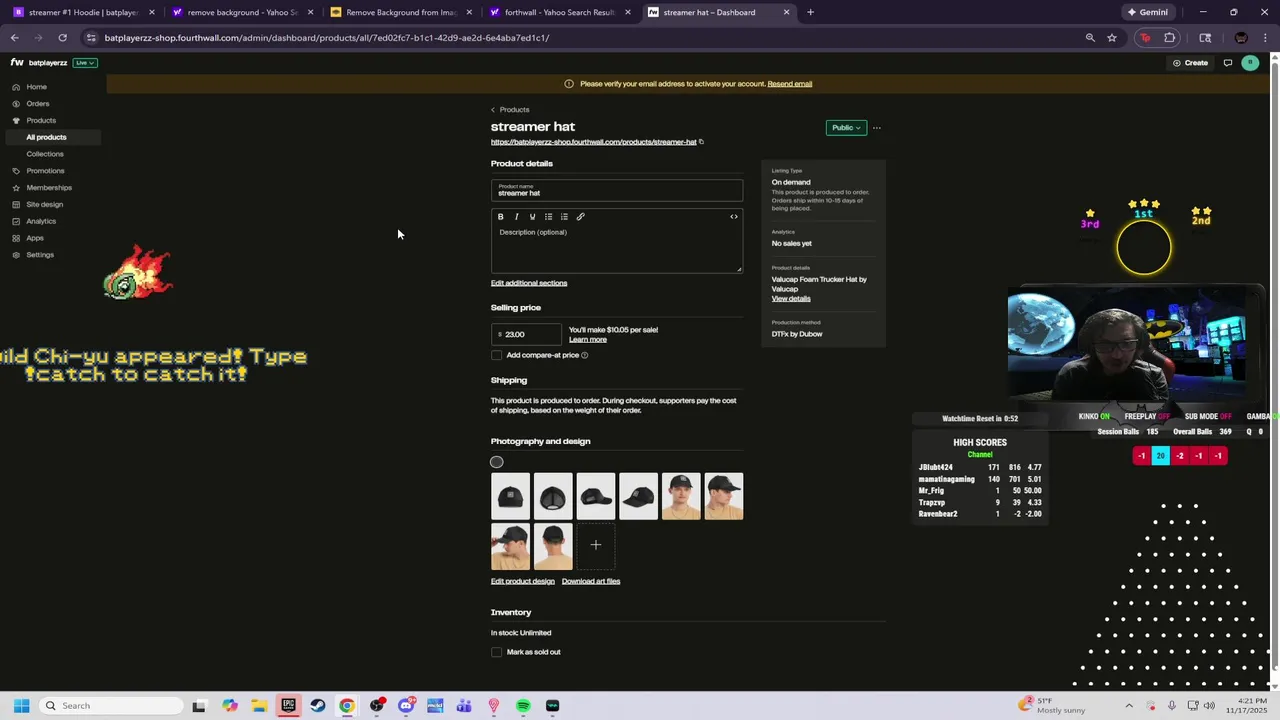The height and width of the screenshot is (720, 1280).
Task: Open the green account avatar menu
Action: click(1250, 63)
